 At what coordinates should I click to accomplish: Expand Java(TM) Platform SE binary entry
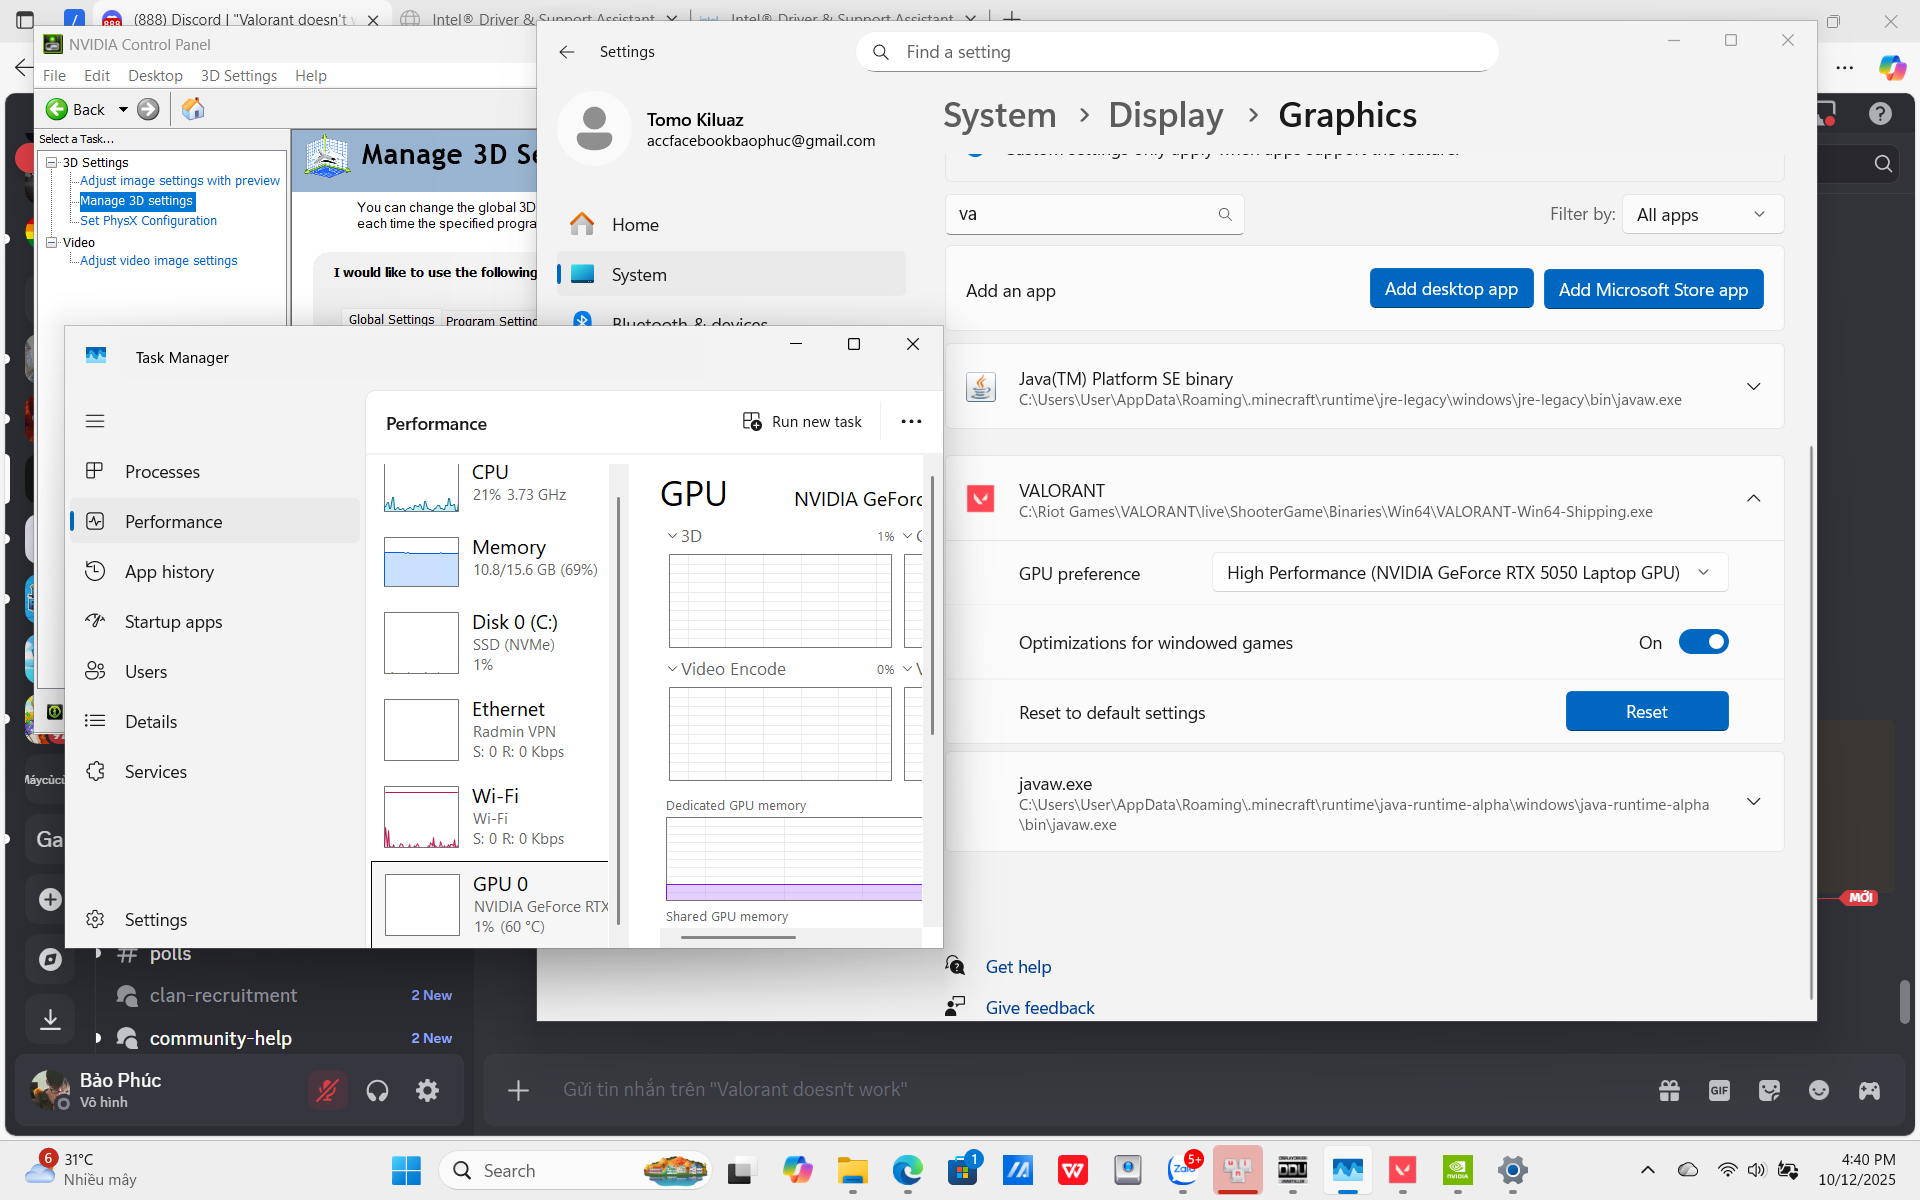click(1753, 387)
